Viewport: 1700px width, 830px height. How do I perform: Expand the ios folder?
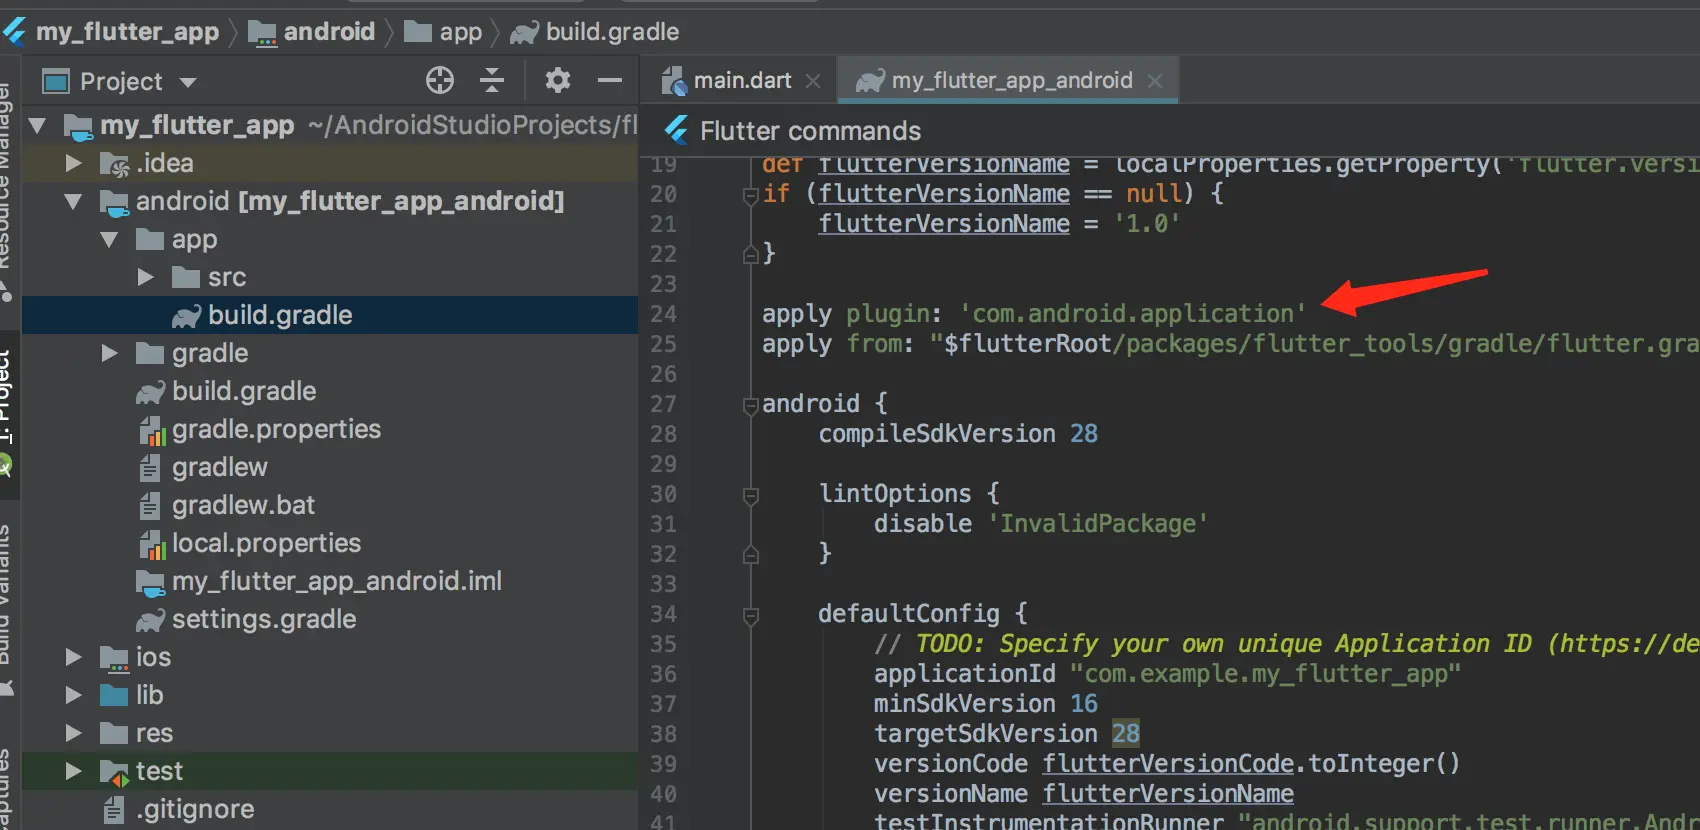pos(73,657)
